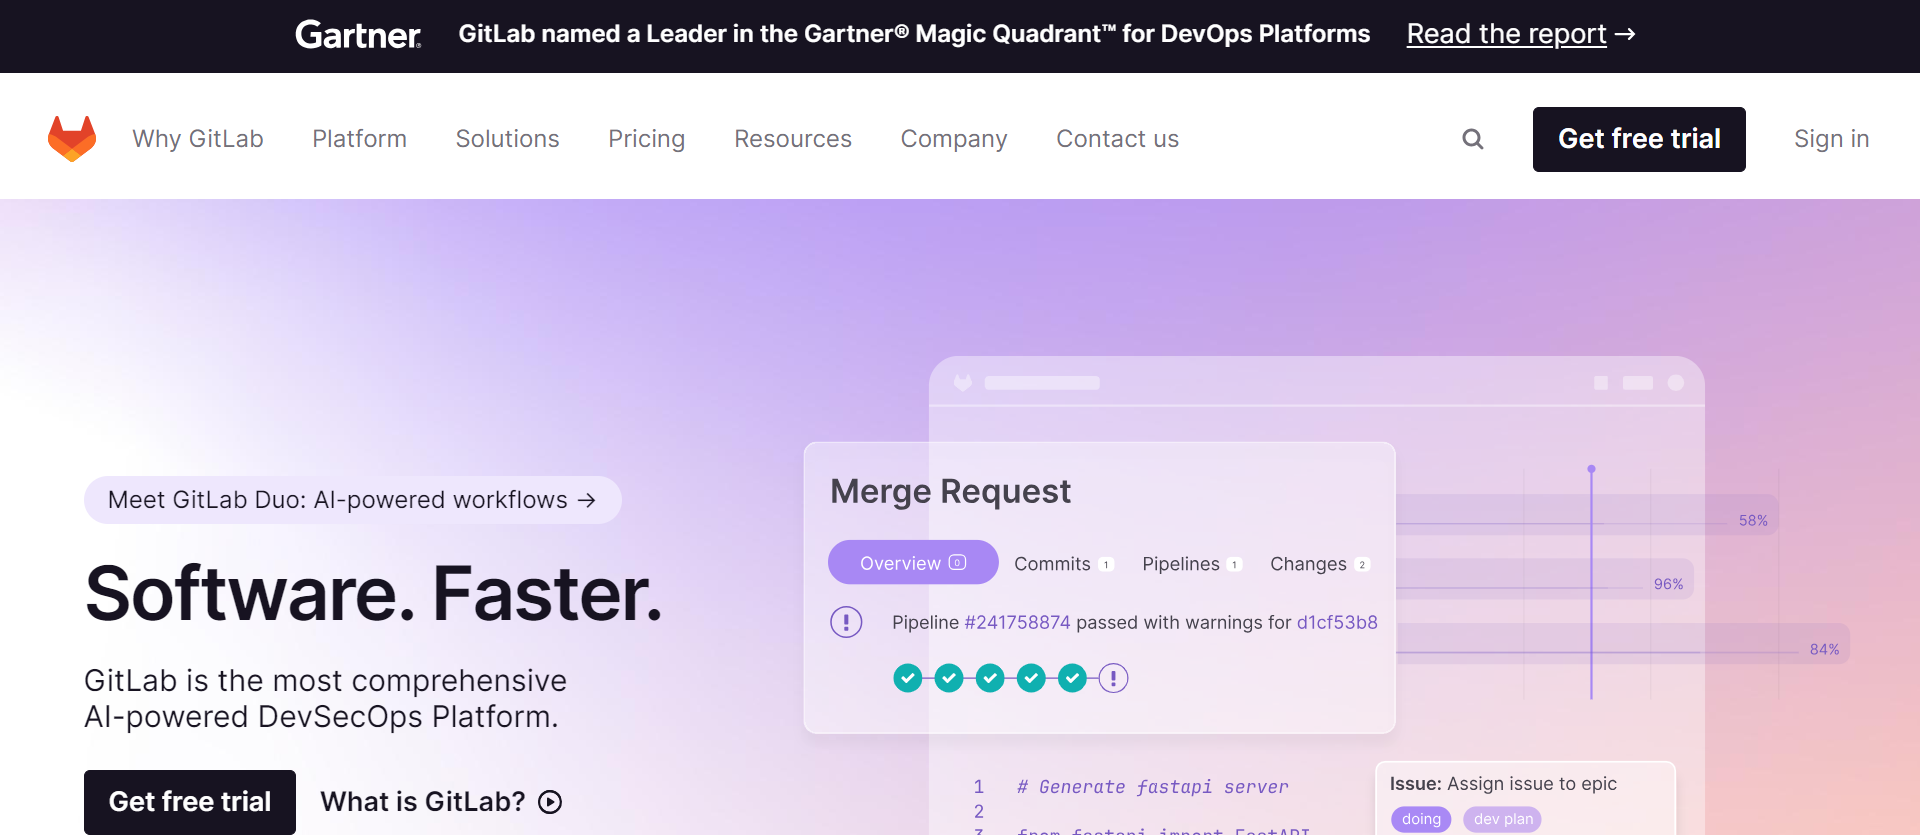Click the Sign in link
Image resolution: width=1920 pixels, height=835 pixels.
tap(1831, 139)
